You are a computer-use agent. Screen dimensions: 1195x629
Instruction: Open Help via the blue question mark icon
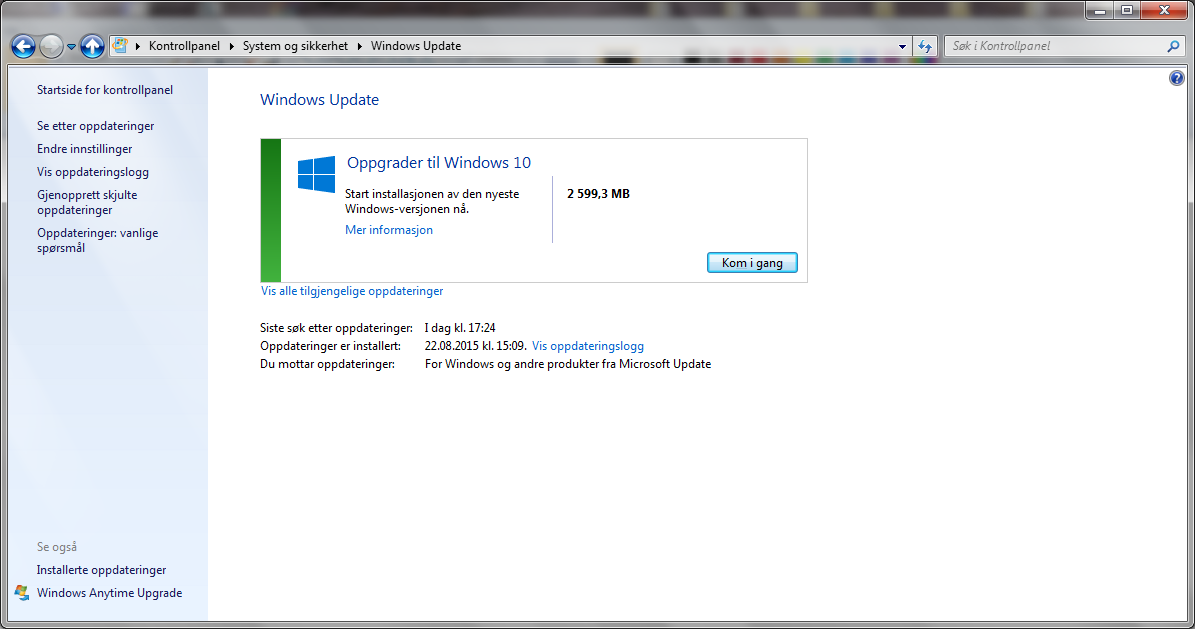1177,78
